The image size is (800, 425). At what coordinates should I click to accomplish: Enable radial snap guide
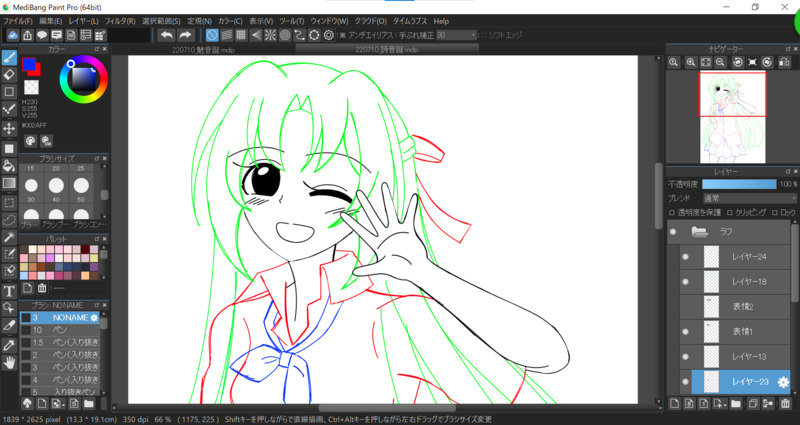pyautogui.click(x=270, y=35)
